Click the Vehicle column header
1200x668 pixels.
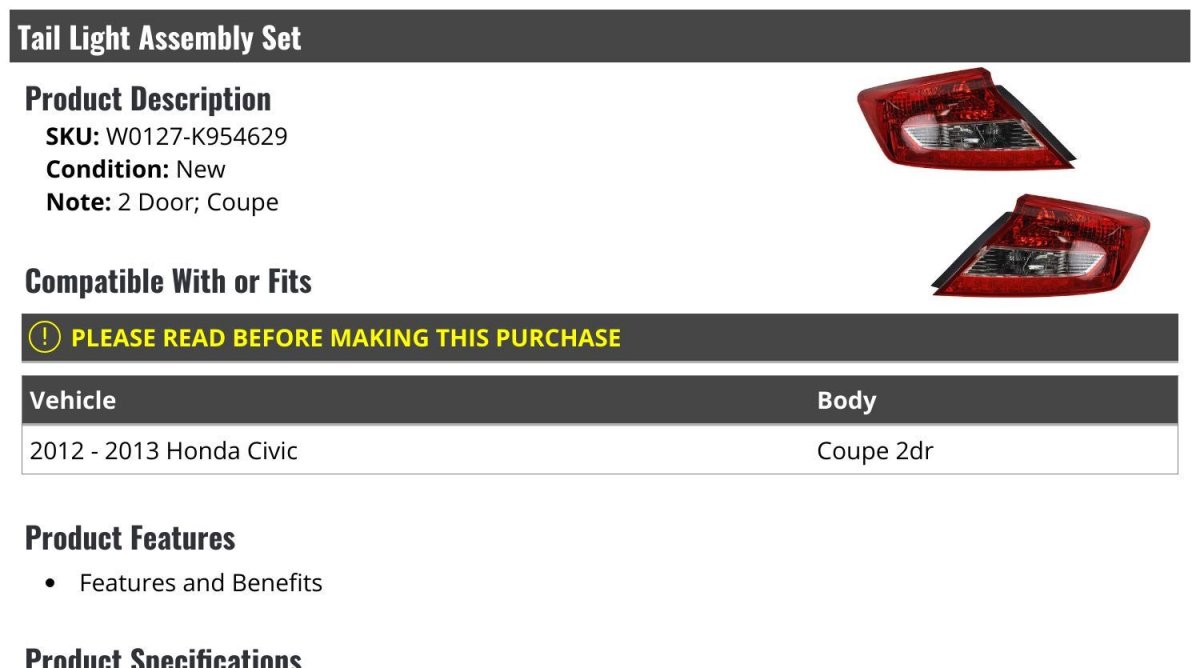pyautogui.click(x=73, y=400)
